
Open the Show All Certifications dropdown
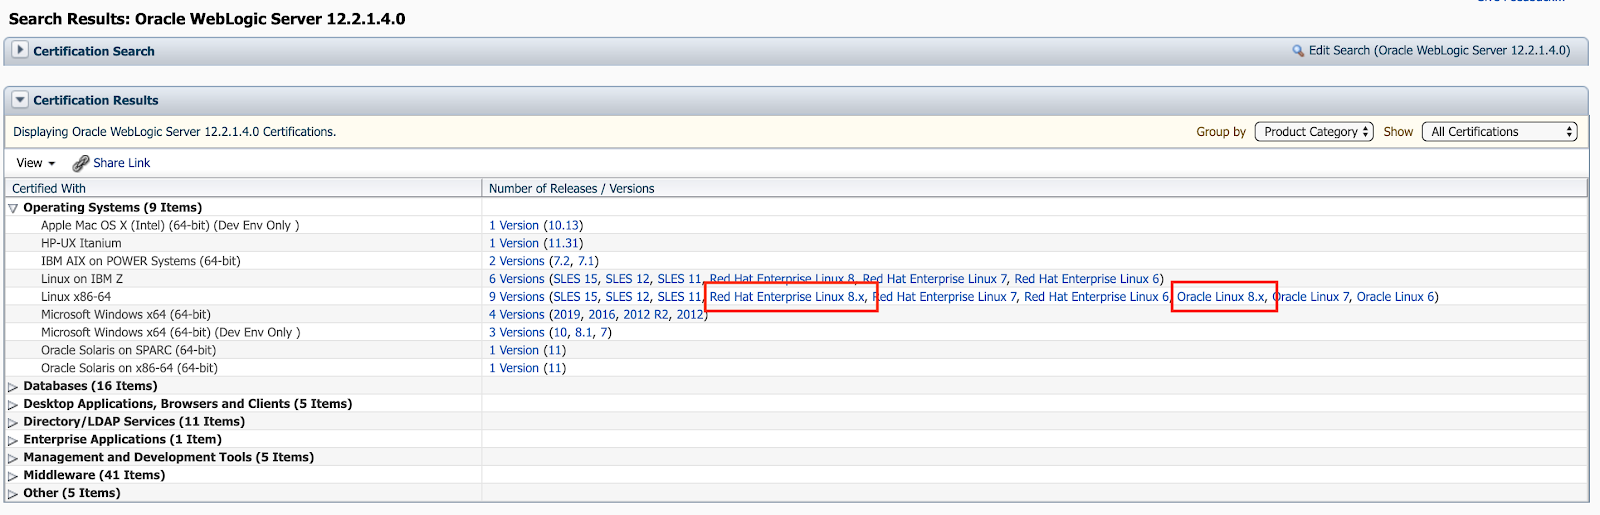tap(1501, 132)
